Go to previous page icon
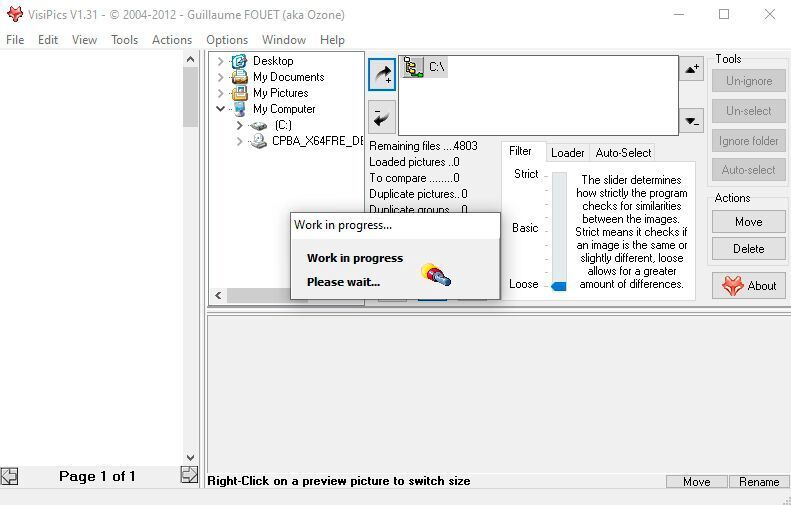 point(9,476)
